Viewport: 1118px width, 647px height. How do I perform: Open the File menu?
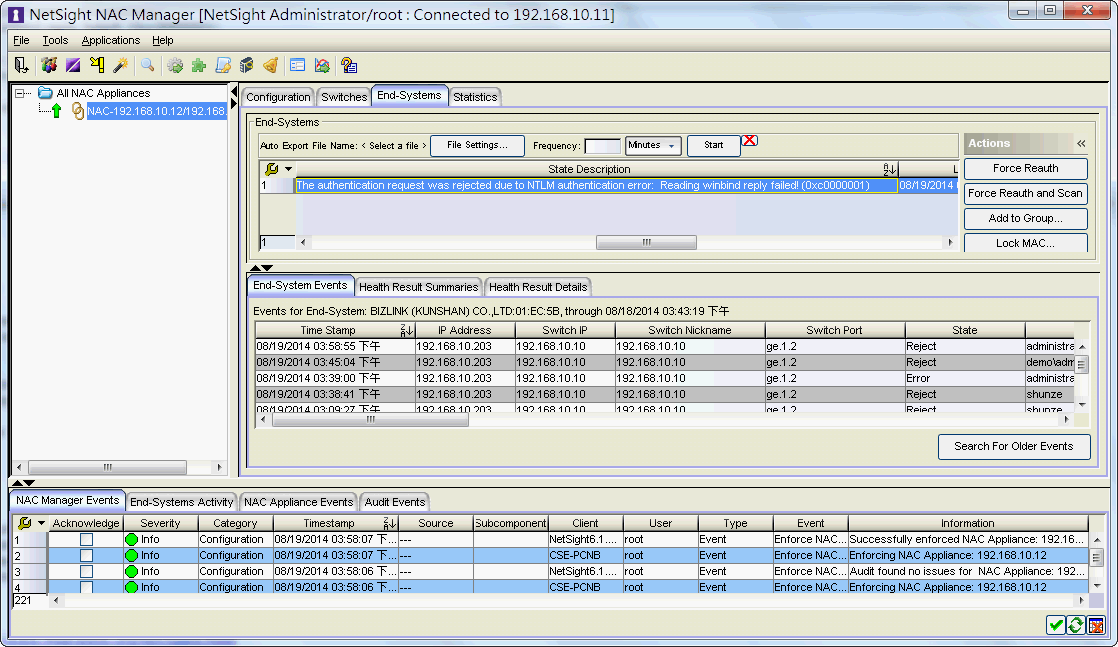tap(21, 40)
